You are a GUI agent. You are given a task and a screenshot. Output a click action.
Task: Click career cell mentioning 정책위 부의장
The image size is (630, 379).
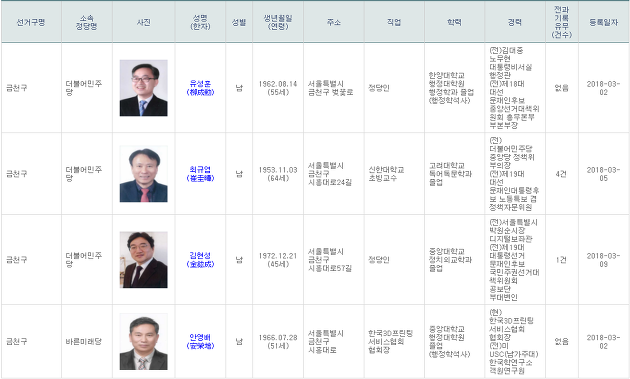[514, 174]
